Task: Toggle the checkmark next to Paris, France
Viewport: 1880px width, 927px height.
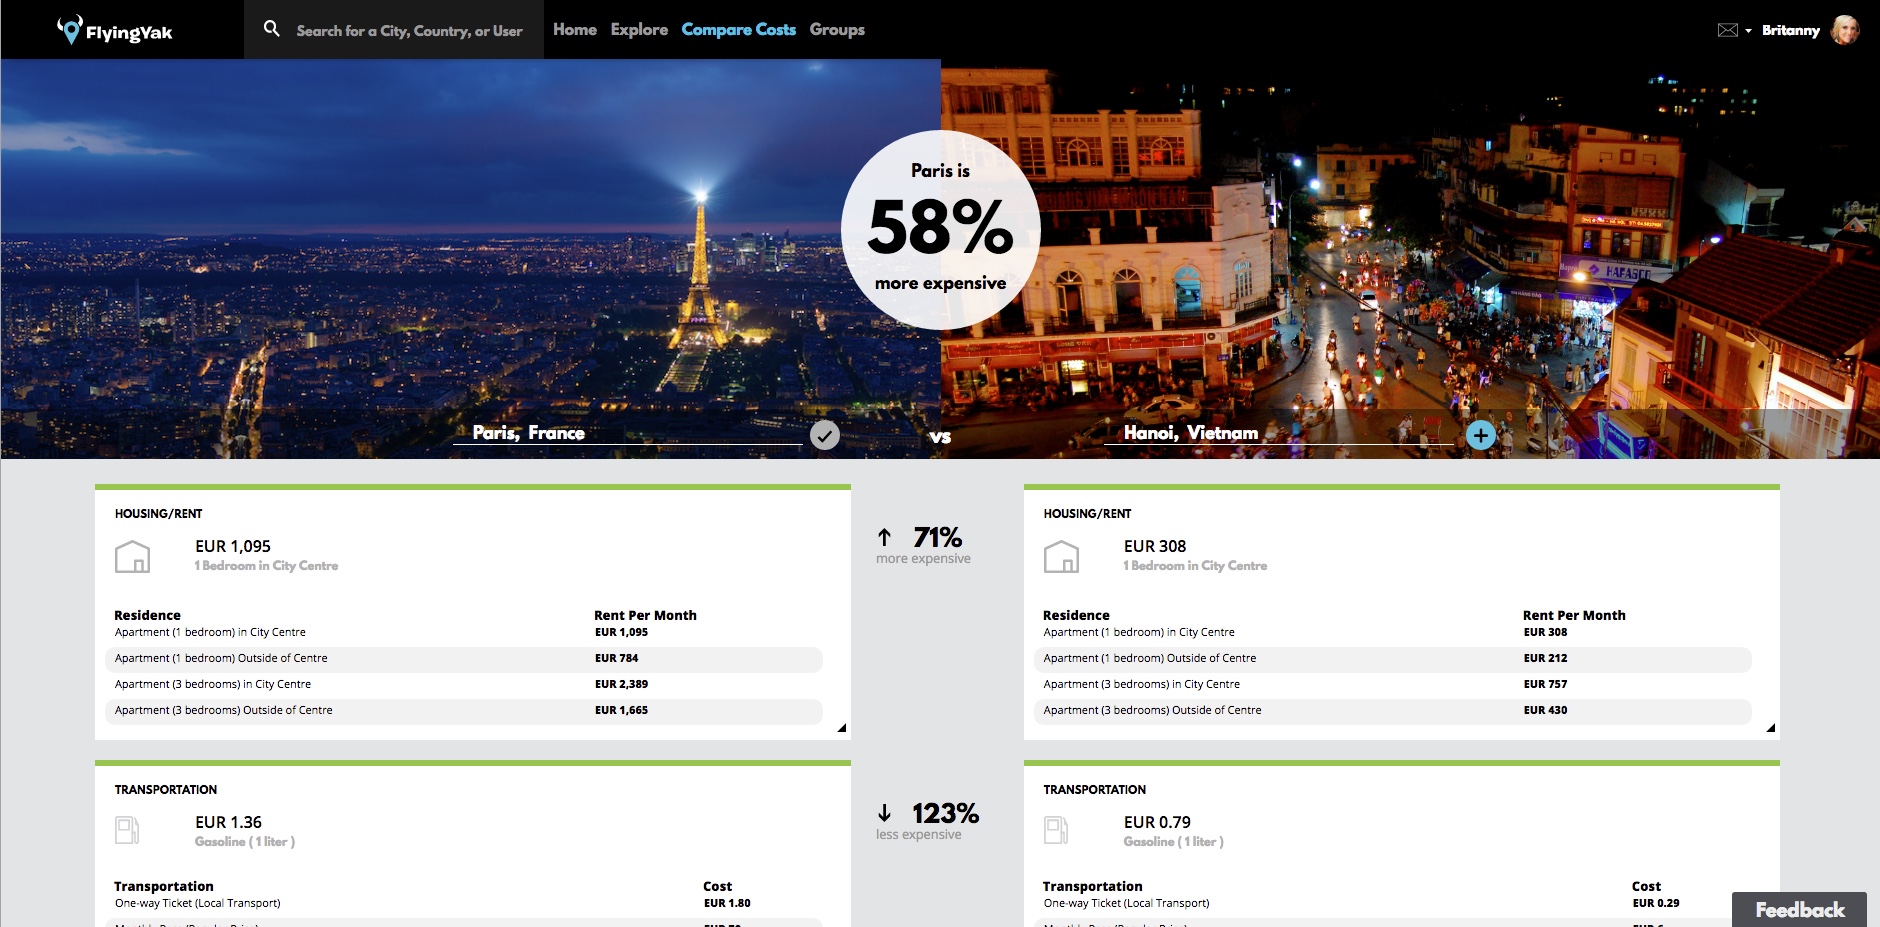Action: click(824, 435)
